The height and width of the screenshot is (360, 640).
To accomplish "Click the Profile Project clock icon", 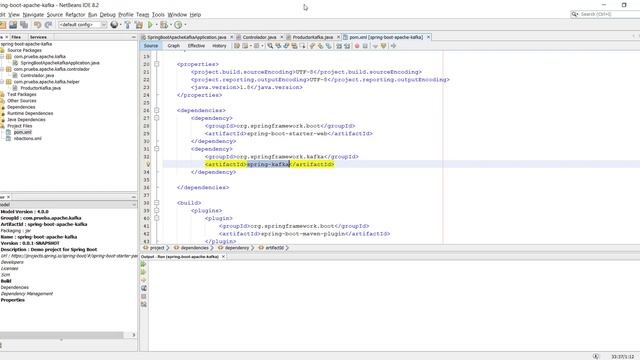I will point(178,25).
